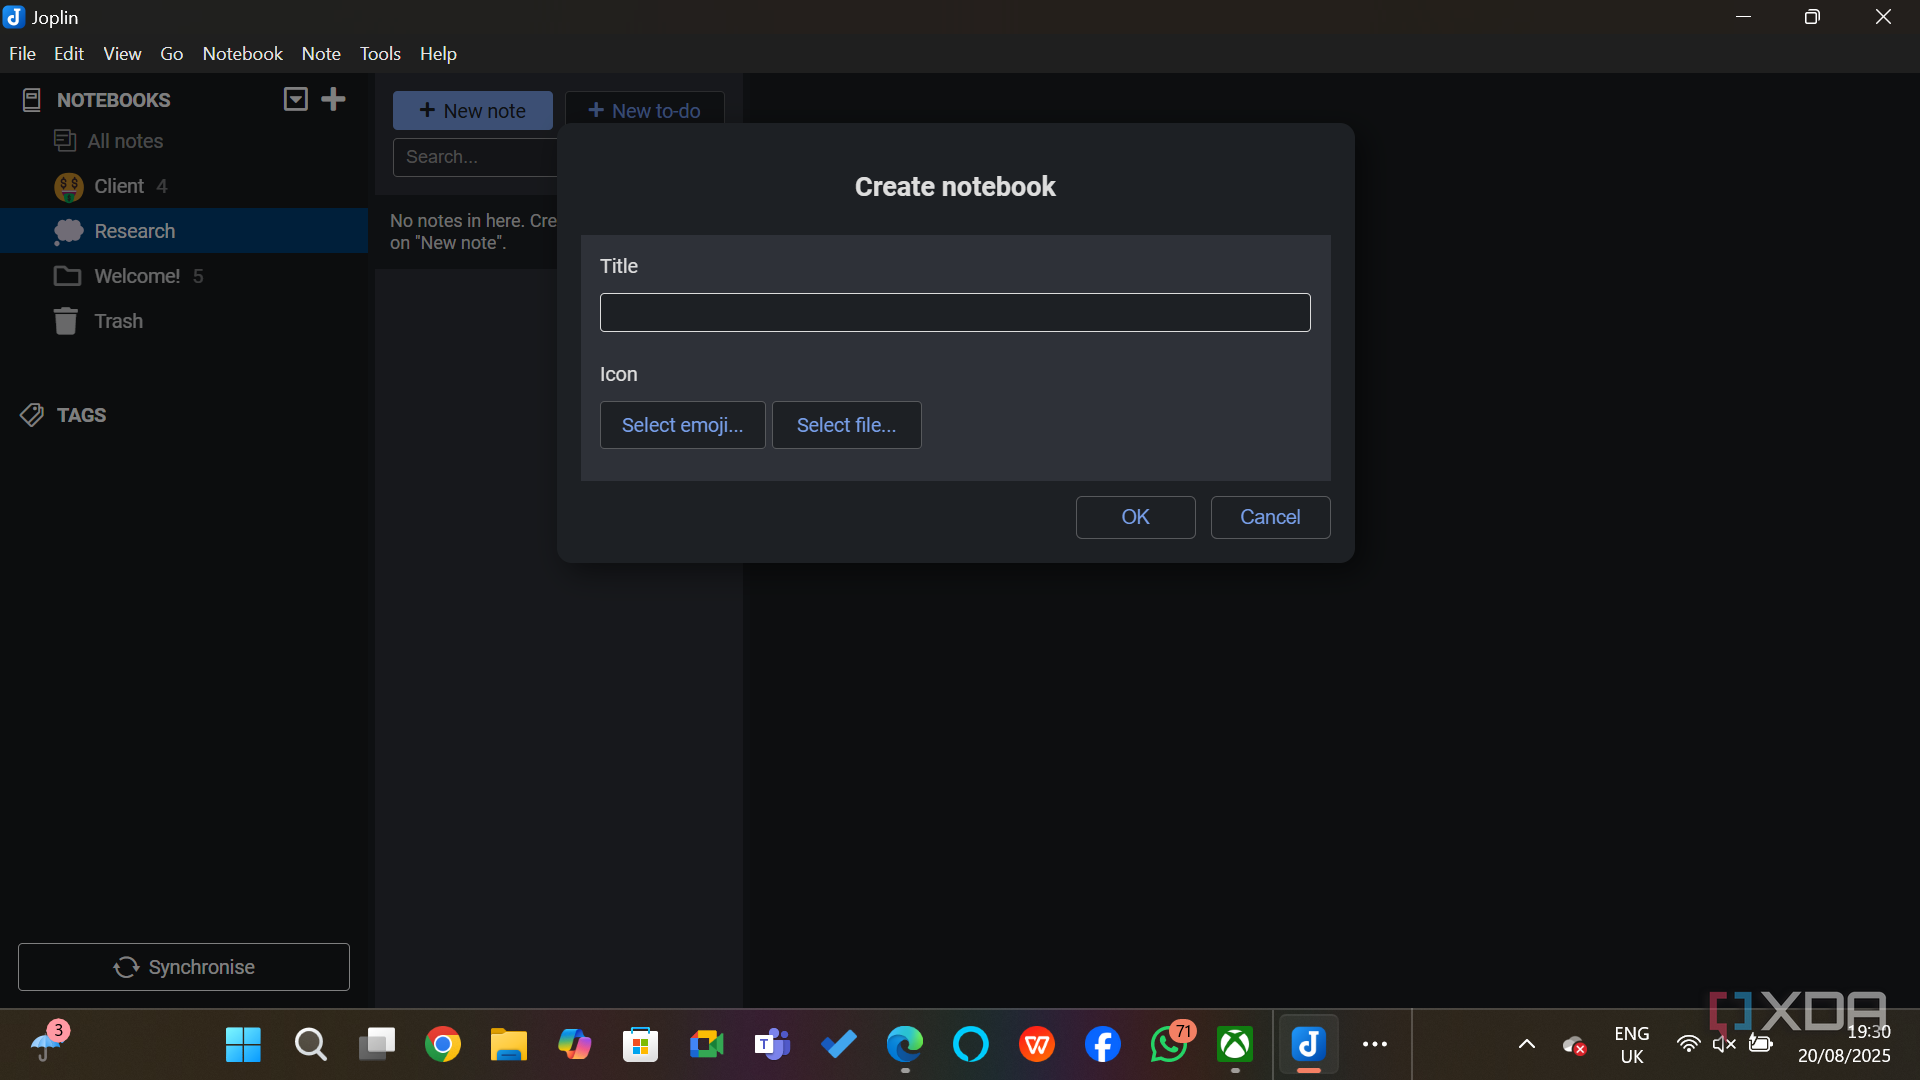
Task: Open the Help menu
Action: click(x=438, y=54)
